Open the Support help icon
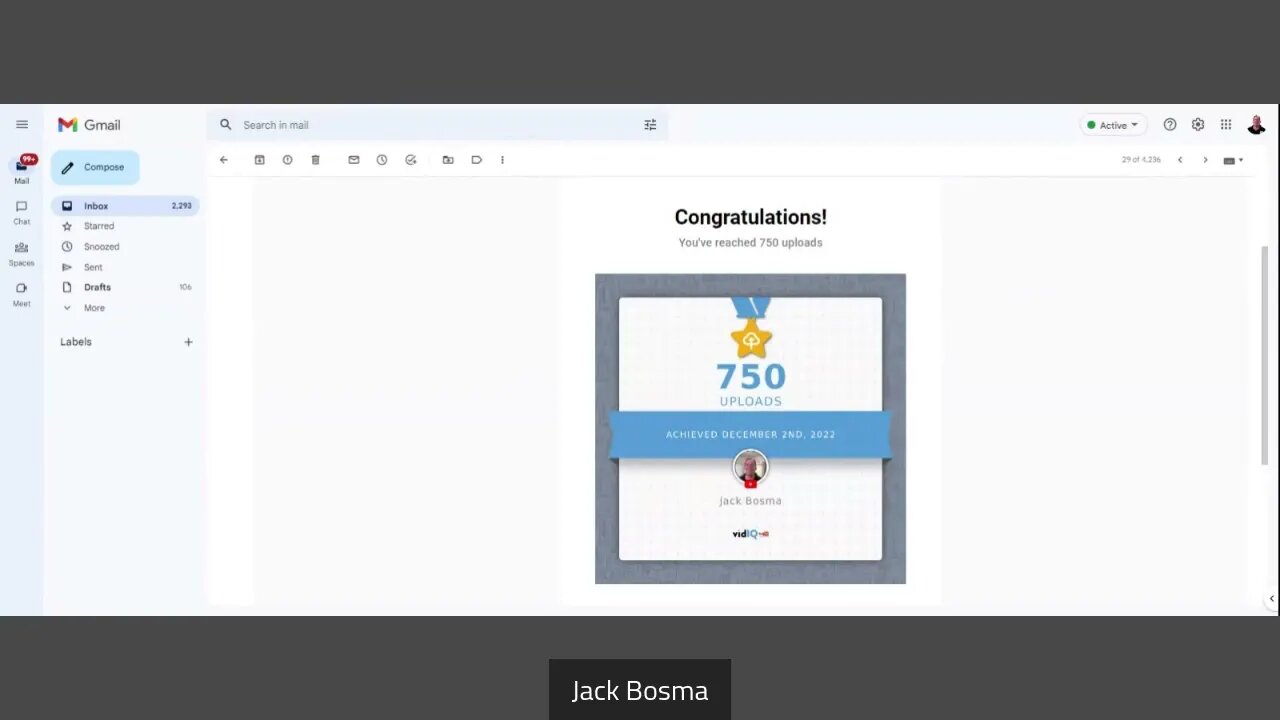 click(1170, 125)
